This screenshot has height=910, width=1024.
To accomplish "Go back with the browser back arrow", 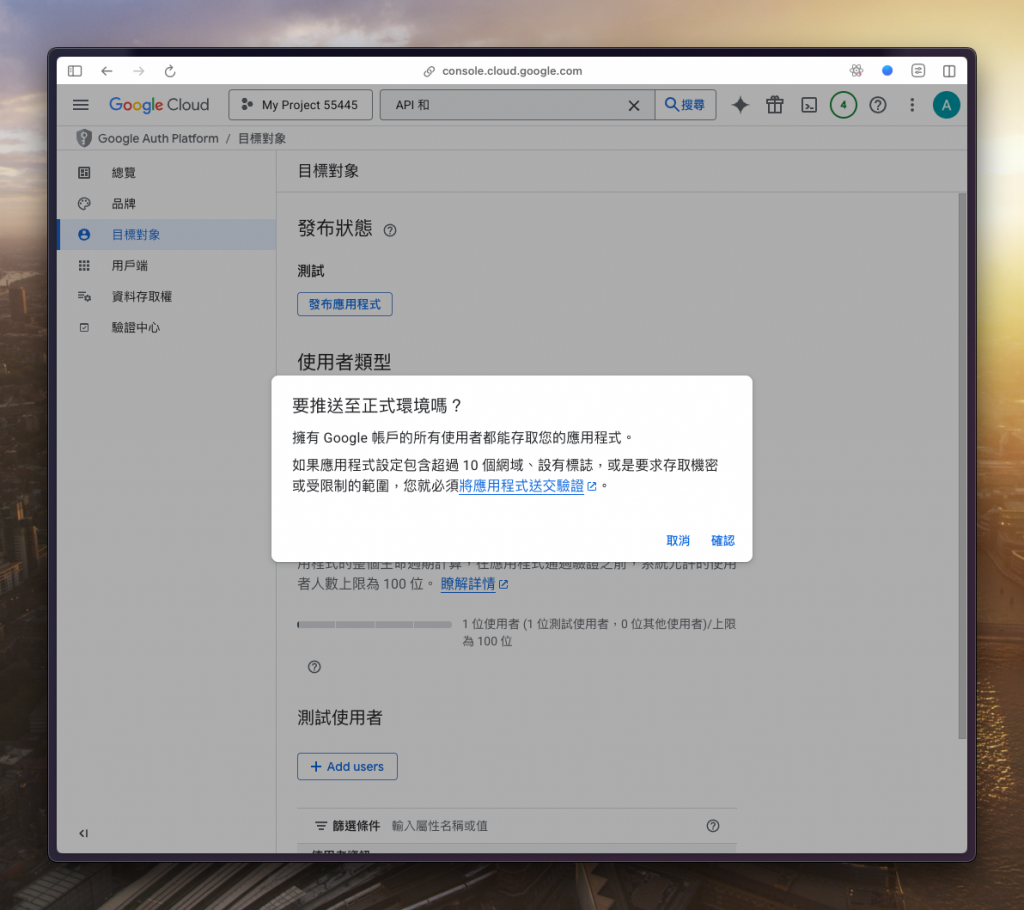I will point(107,71).
